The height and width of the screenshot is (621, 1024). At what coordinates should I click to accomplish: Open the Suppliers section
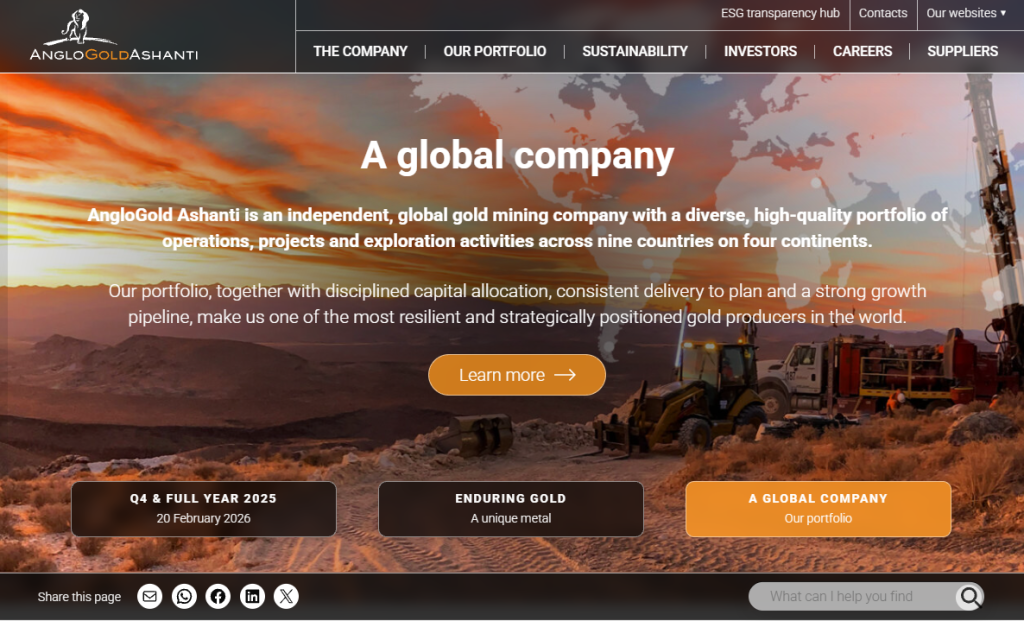[963, 51]
